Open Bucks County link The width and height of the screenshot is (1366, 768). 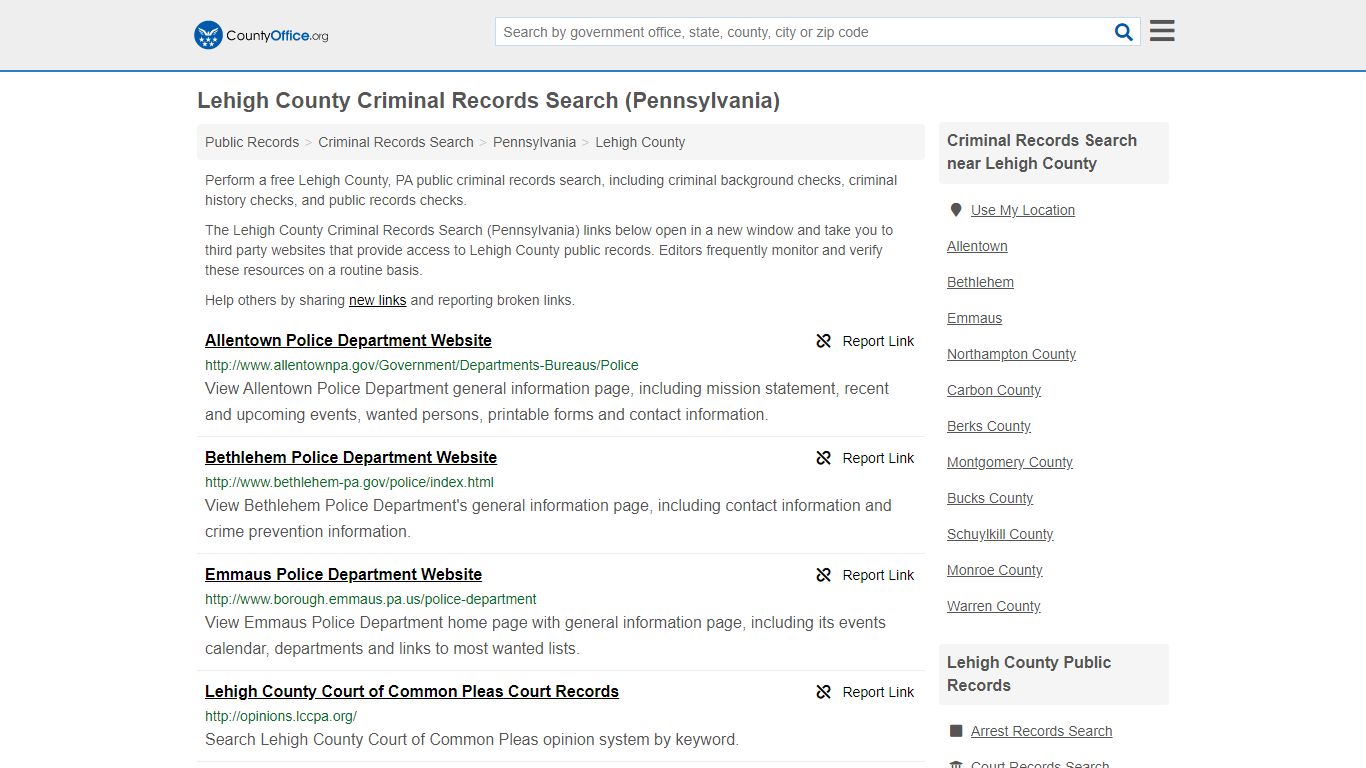(x=990, y=498)
